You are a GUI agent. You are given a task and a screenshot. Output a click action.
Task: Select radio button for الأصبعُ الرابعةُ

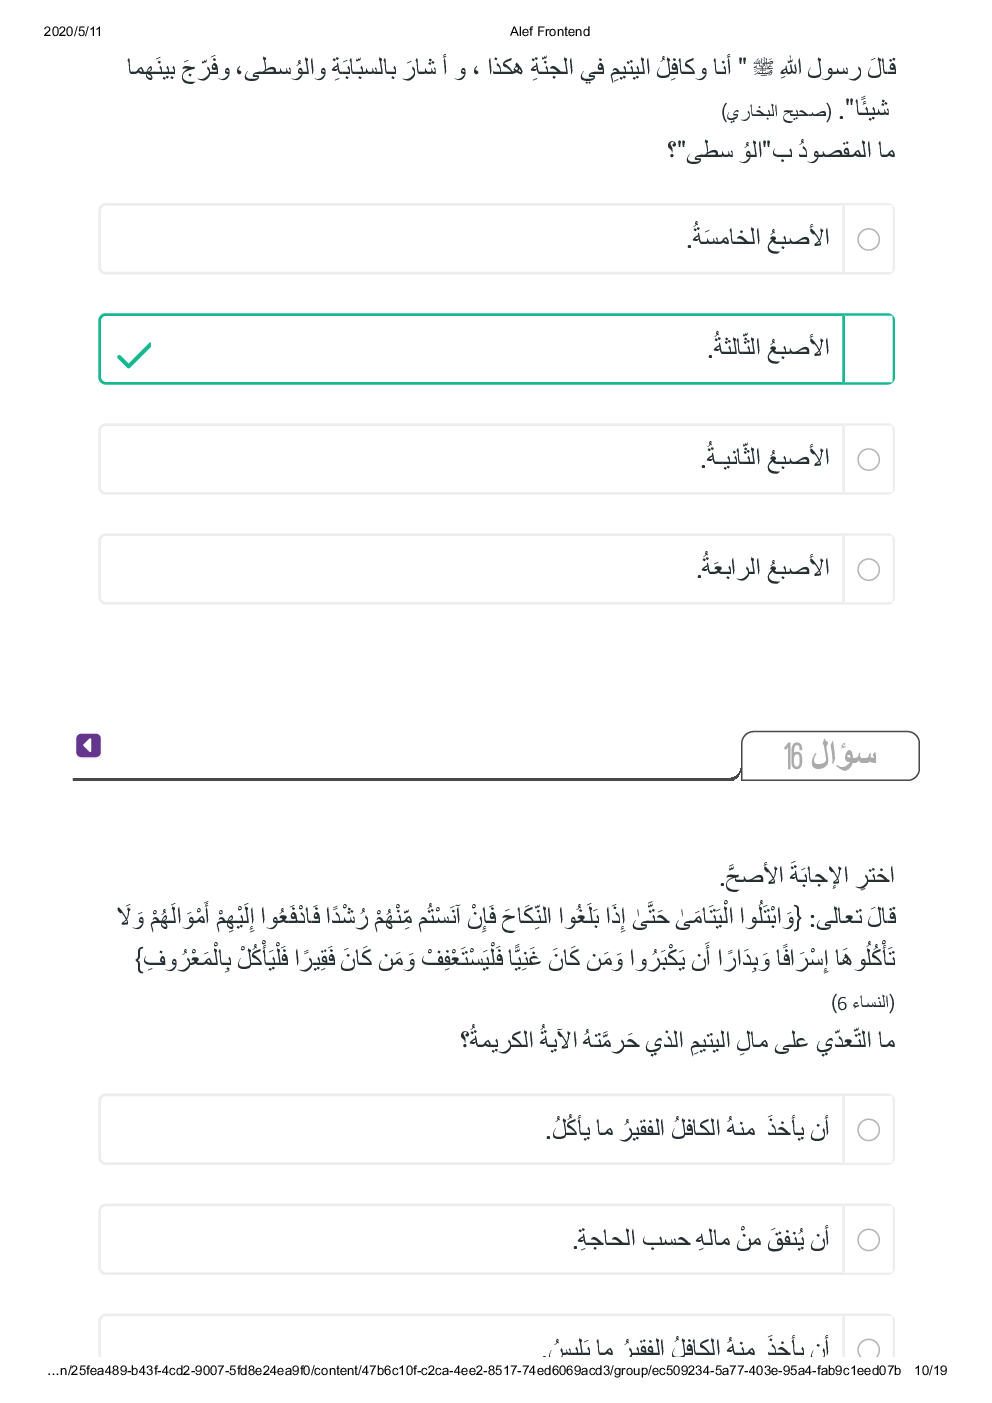click(x=869, y=569)
